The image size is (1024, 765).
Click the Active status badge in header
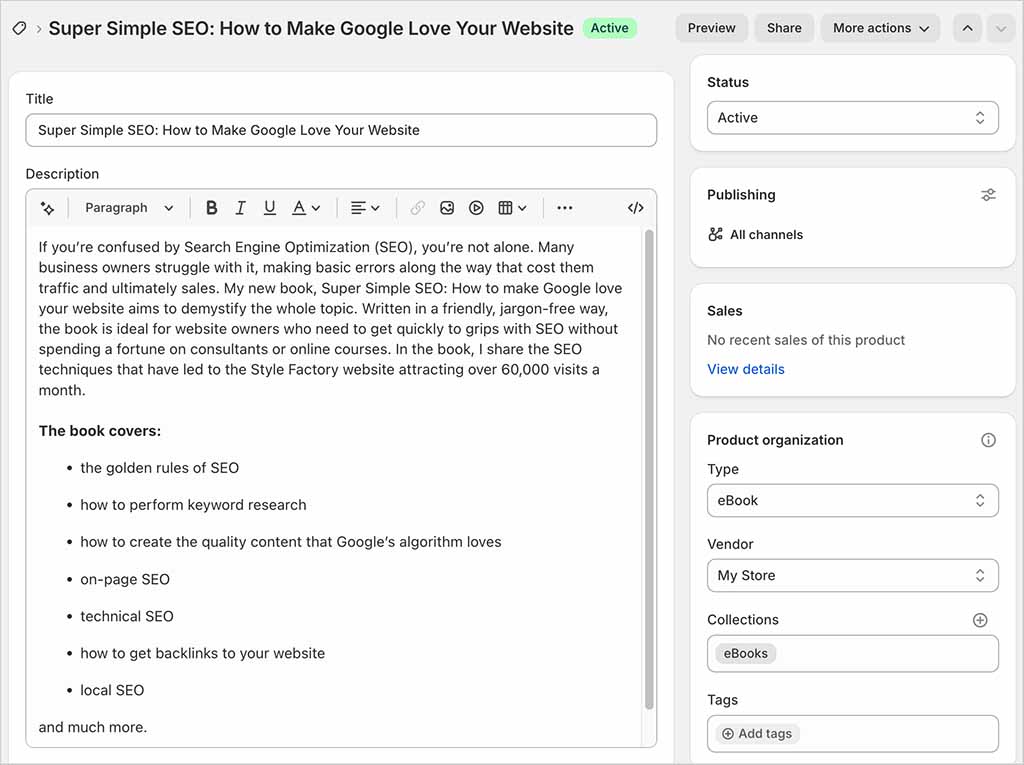(609, 28)
